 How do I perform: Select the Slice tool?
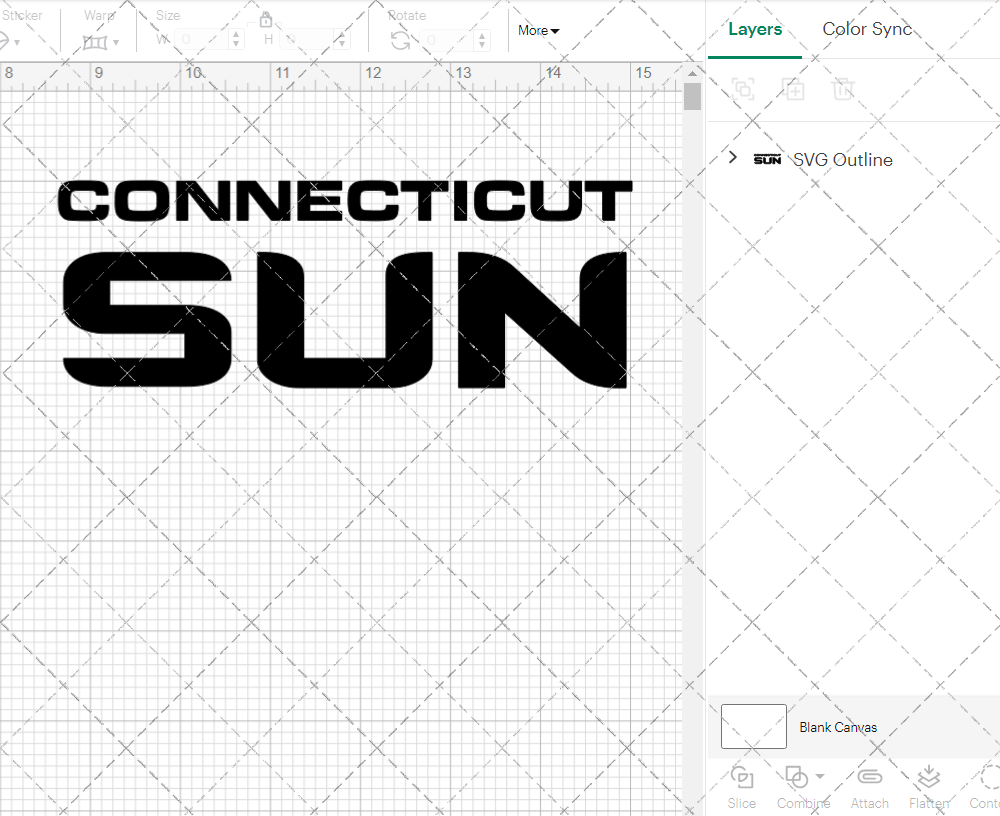(x=741, y=787)
